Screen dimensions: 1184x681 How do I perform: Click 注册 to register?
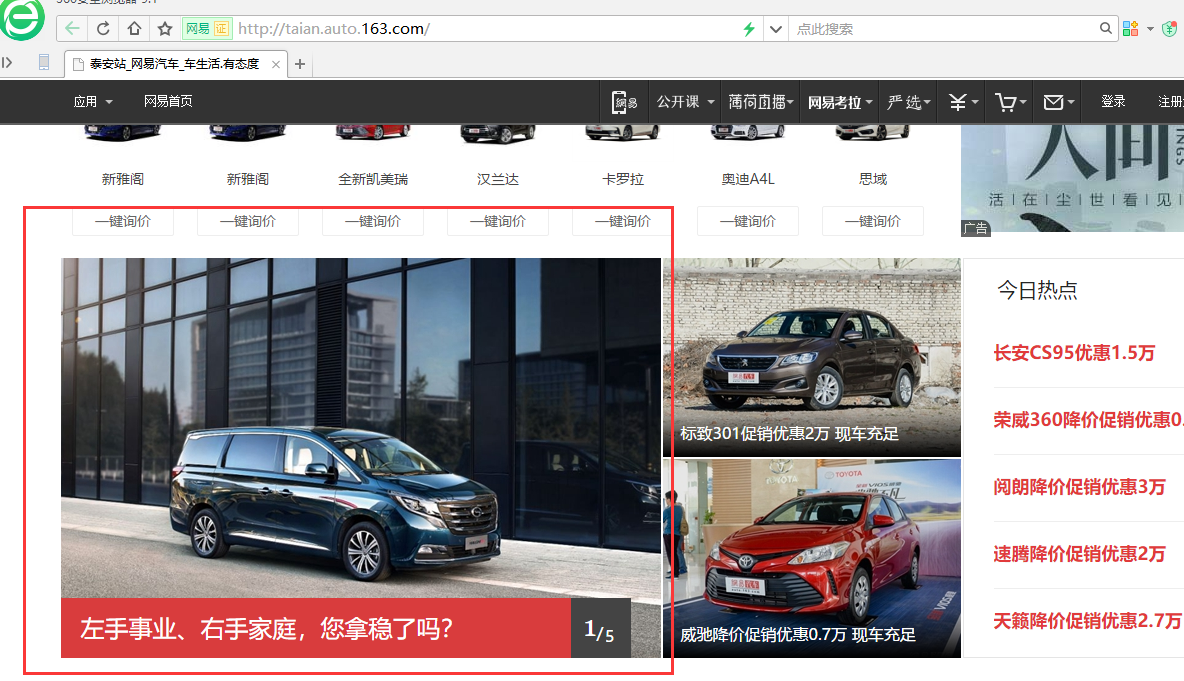(x=1171, y=101)
